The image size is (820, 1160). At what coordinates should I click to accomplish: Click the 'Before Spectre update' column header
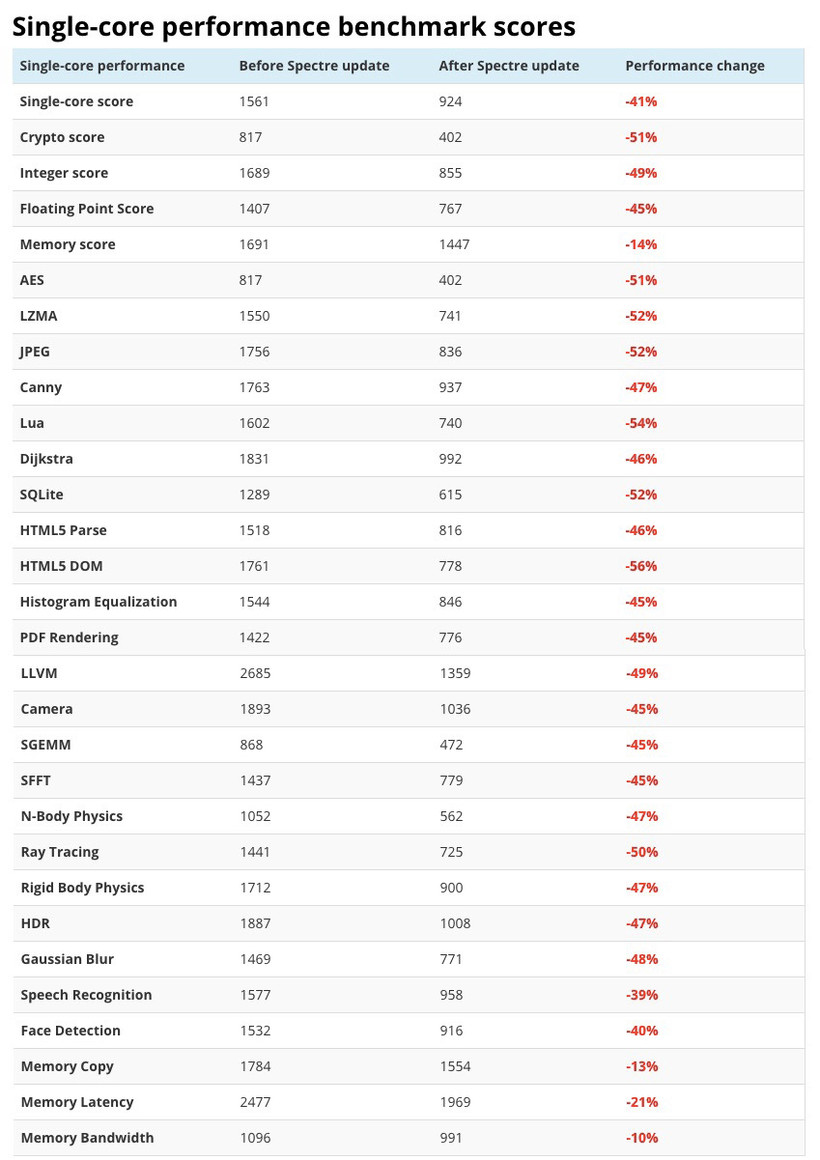pyautogui.click(x=314, y=66)
